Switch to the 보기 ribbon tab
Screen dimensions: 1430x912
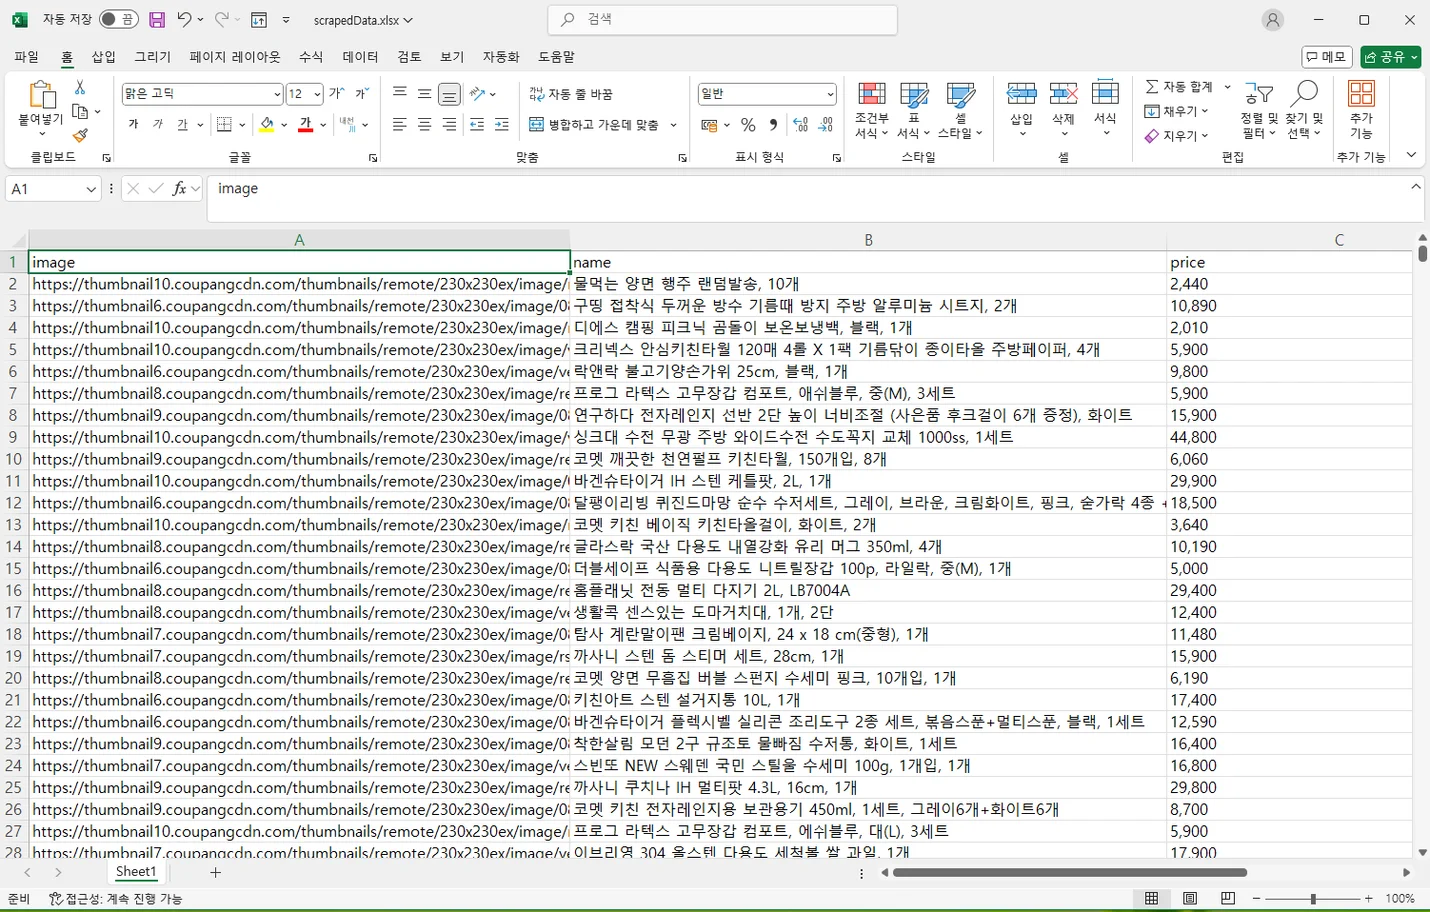[x=452, y=57]
